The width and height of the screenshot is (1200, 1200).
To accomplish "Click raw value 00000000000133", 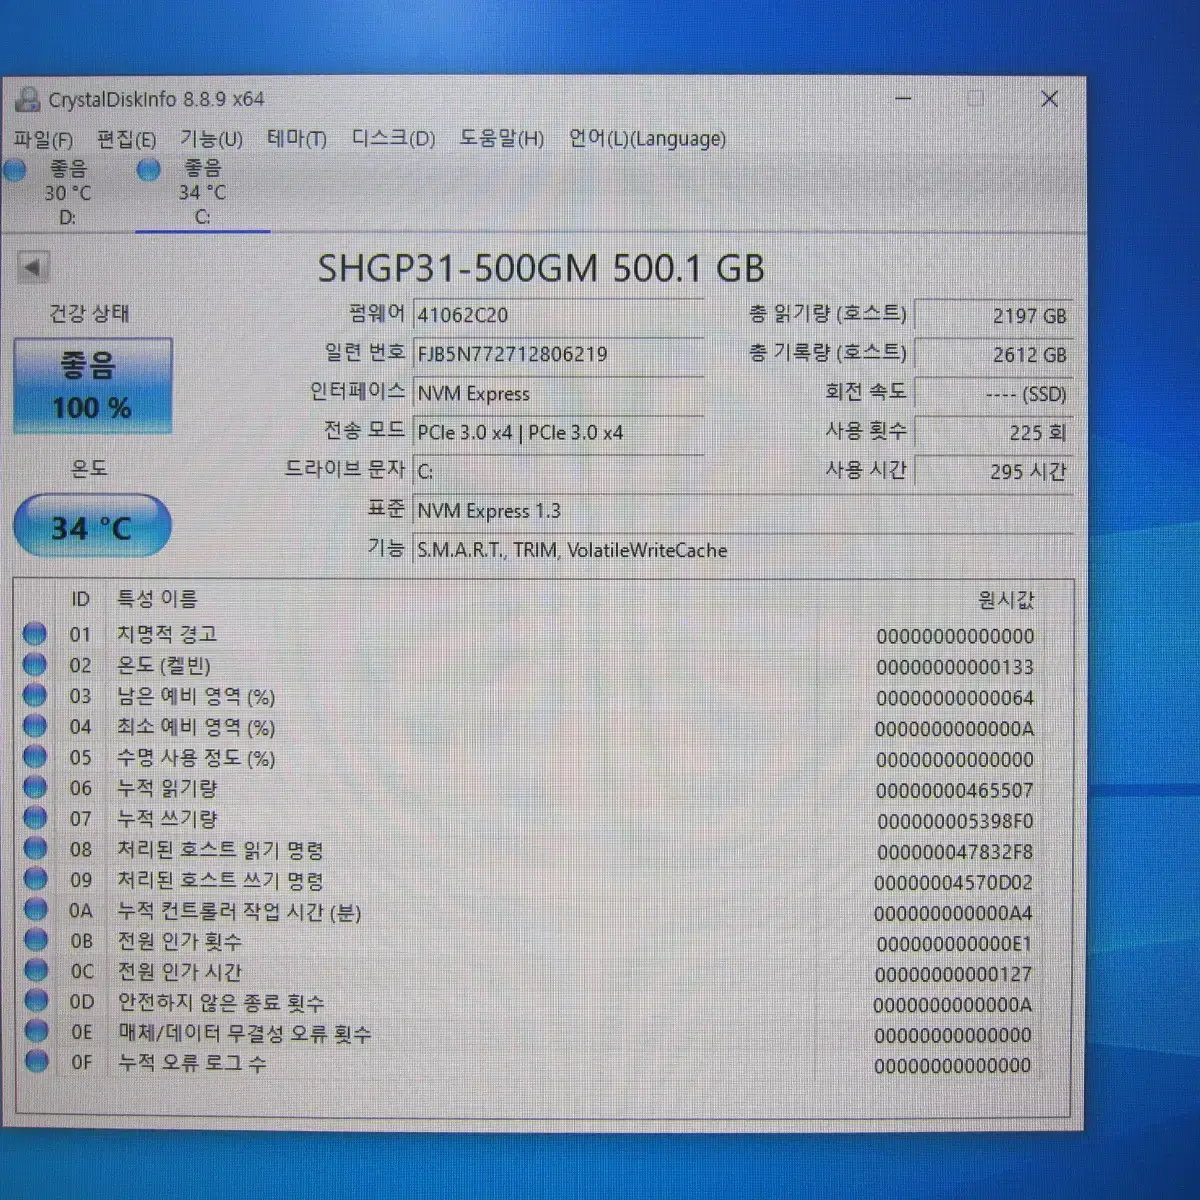I will tap(955, 667).
